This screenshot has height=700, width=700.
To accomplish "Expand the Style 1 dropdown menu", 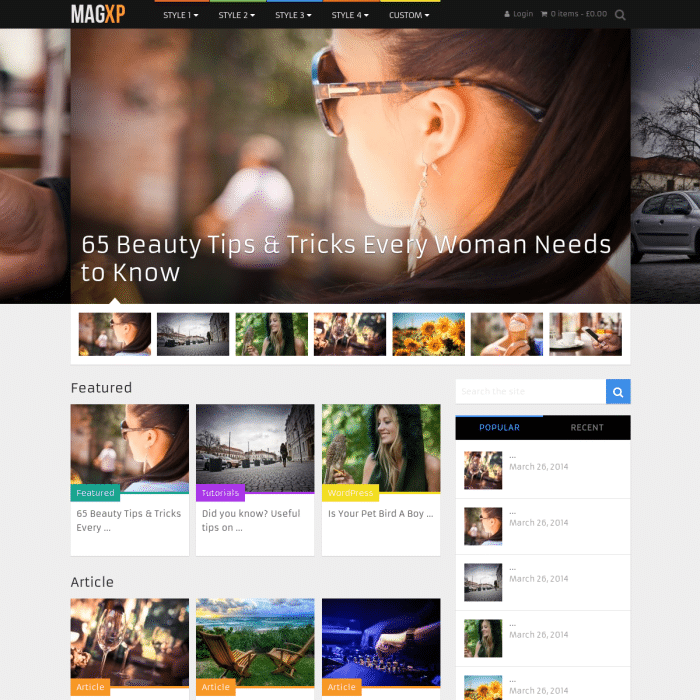I will [180, 15].
